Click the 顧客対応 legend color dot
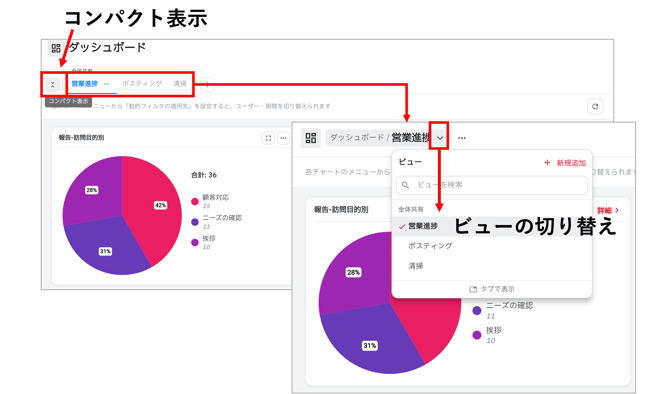670x394 pixels. [195, 201]
